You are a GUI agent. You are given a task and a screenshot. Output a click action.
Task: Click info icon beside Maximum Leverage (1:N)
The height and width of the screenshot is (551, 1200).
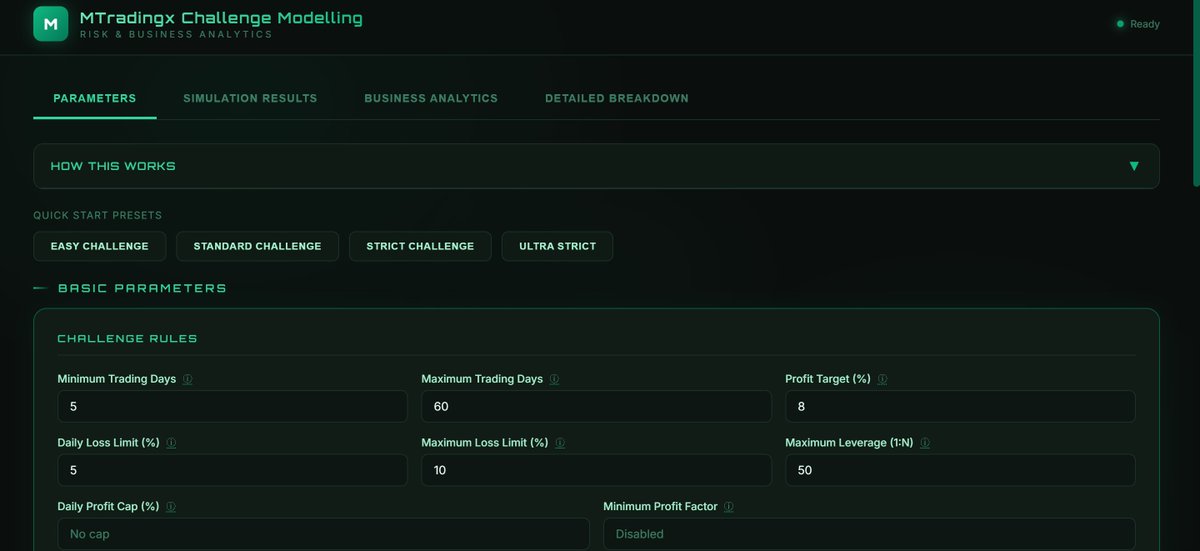(926, 443)
